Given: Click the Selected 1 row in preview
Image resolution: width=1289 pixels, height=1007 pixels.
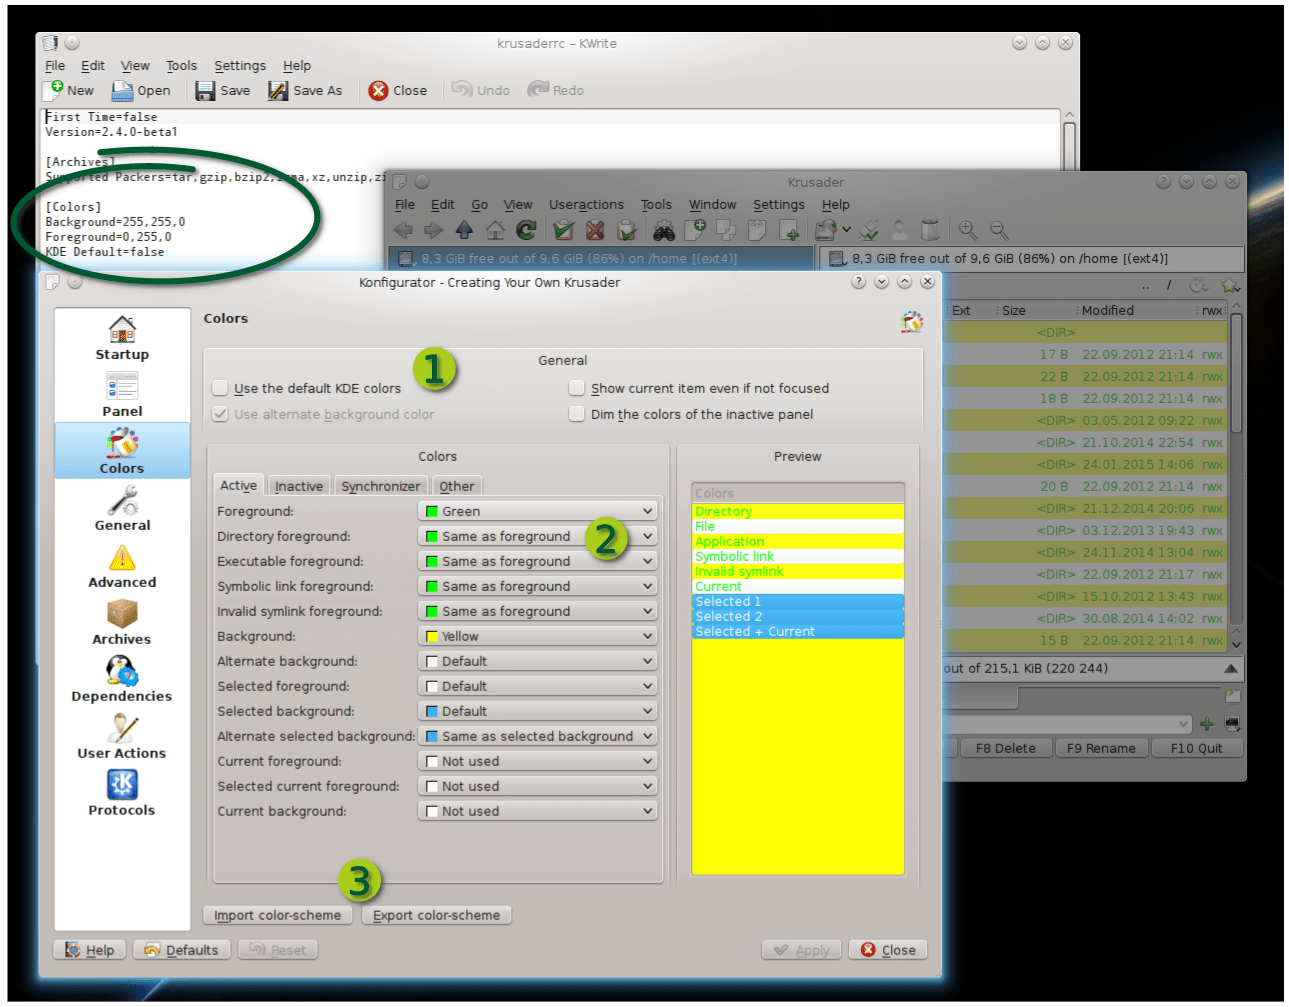Looking at the screenshot, I should pos(798,601).
